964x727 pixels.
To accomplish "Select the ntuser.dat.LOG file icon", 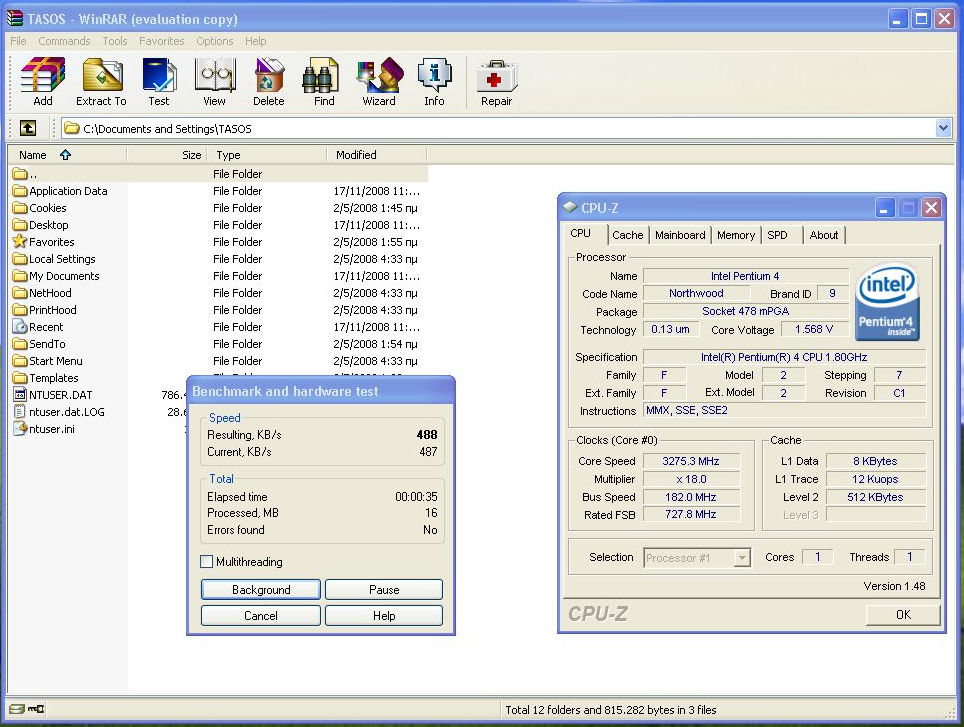I will coord(20,412).
